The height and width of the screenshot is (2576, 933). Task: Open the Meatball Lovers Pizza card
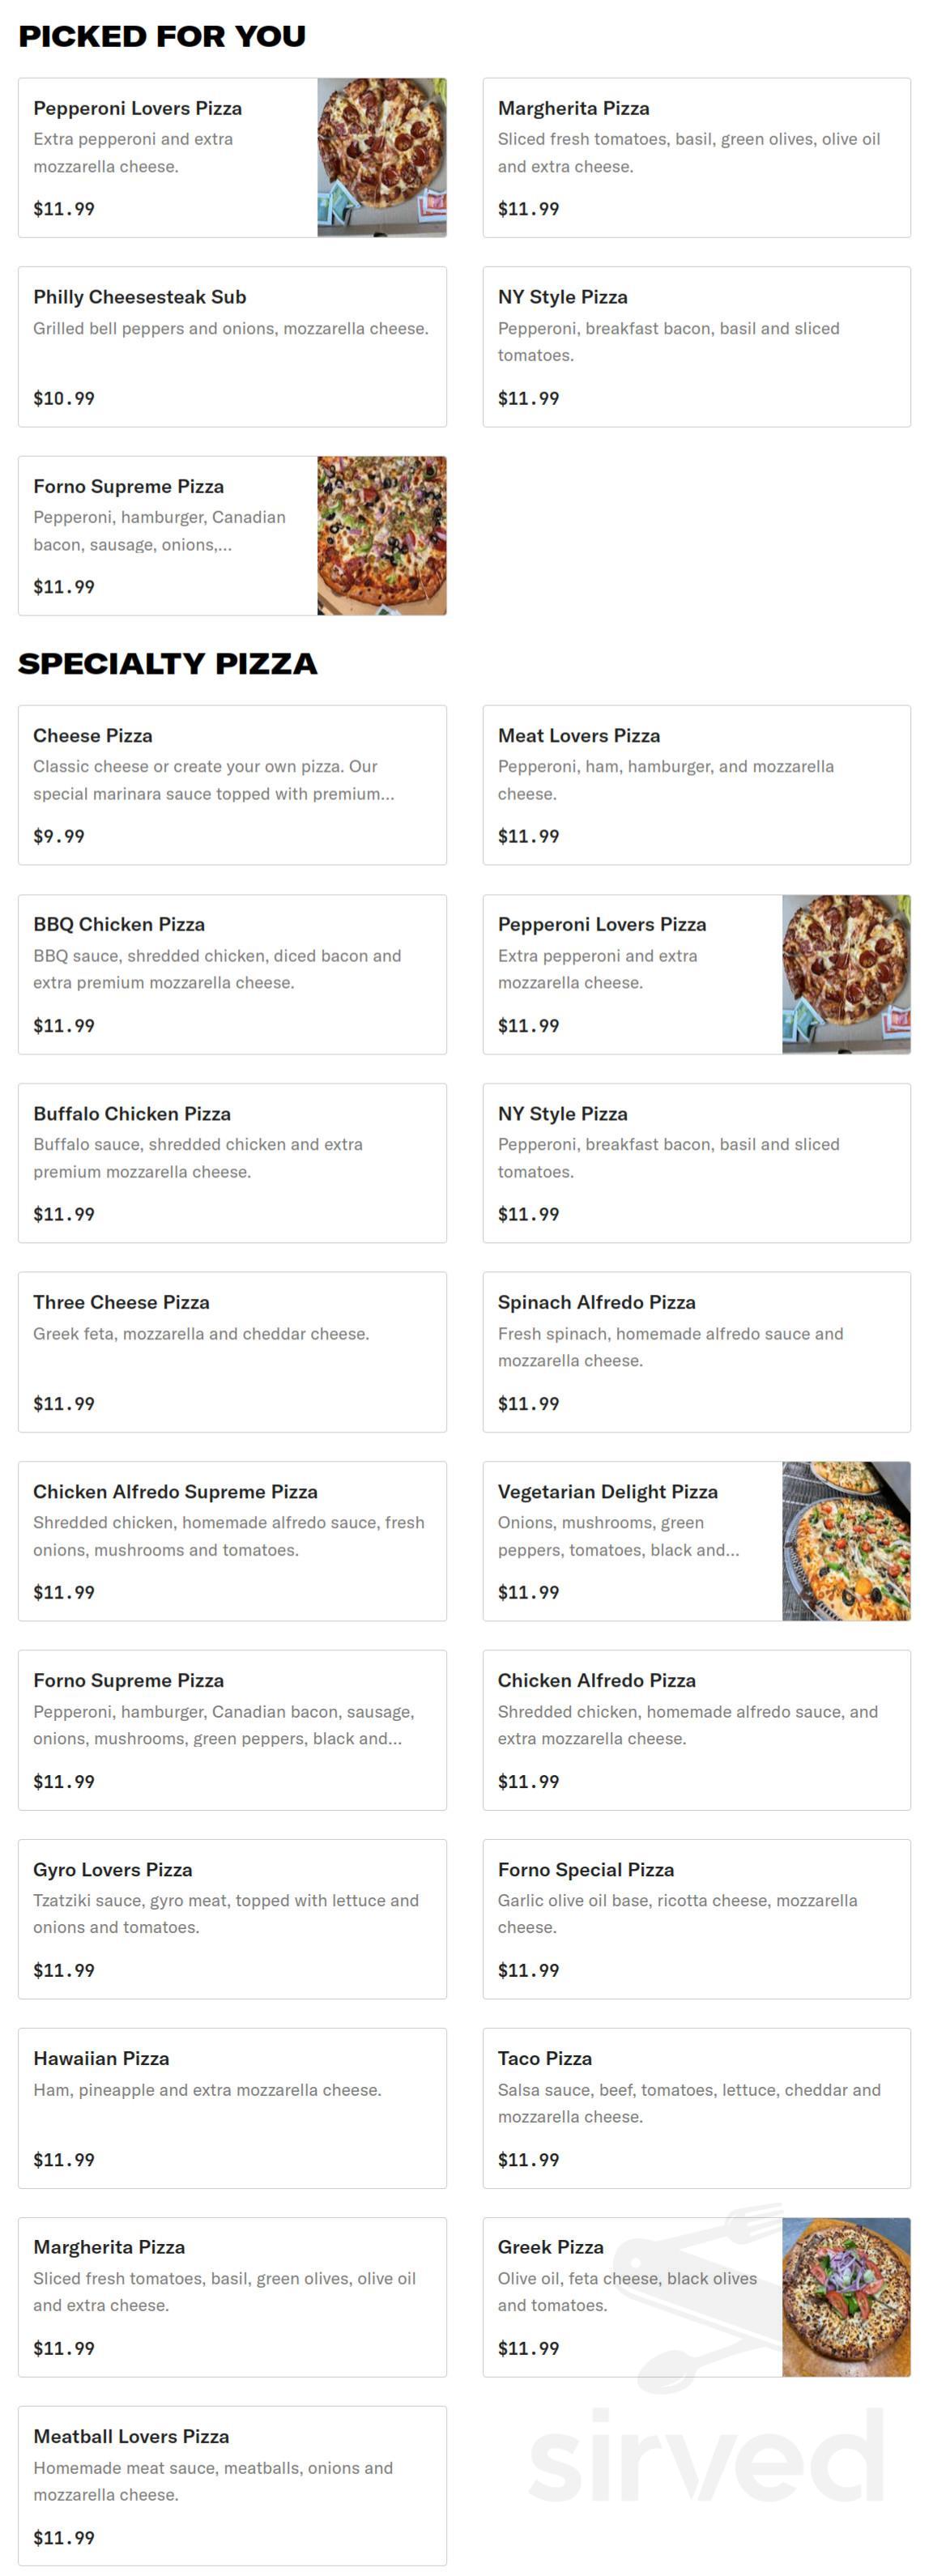(x=230, y=2487)
